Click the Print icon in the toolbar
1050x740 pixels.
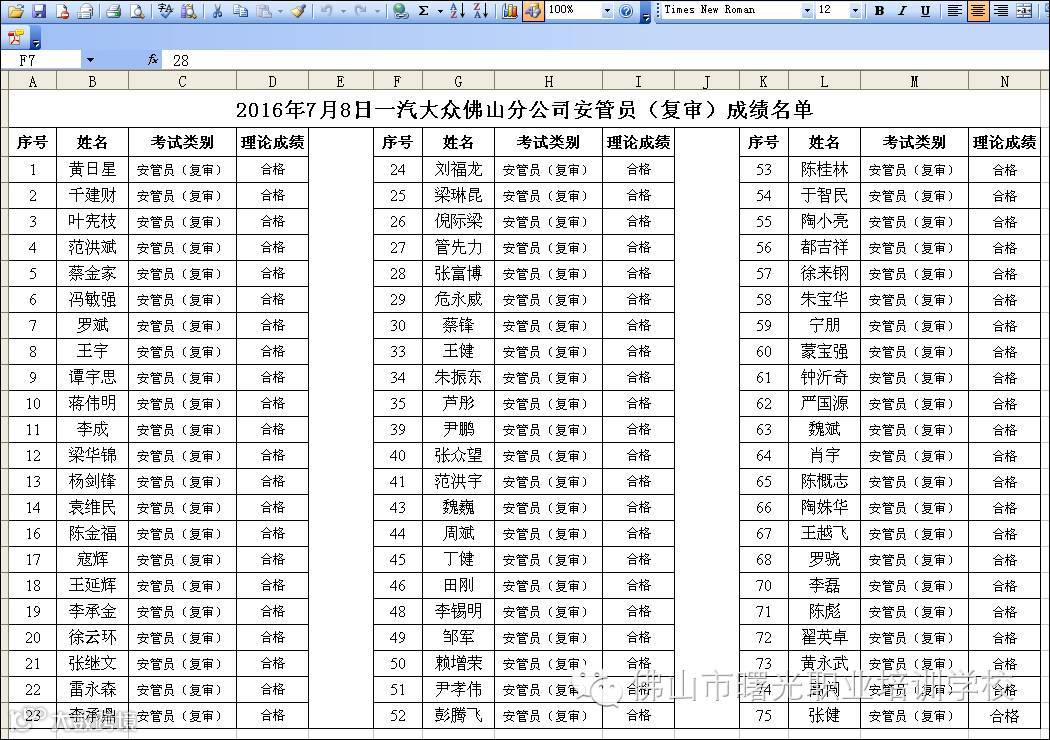click(x=113, y=11)
